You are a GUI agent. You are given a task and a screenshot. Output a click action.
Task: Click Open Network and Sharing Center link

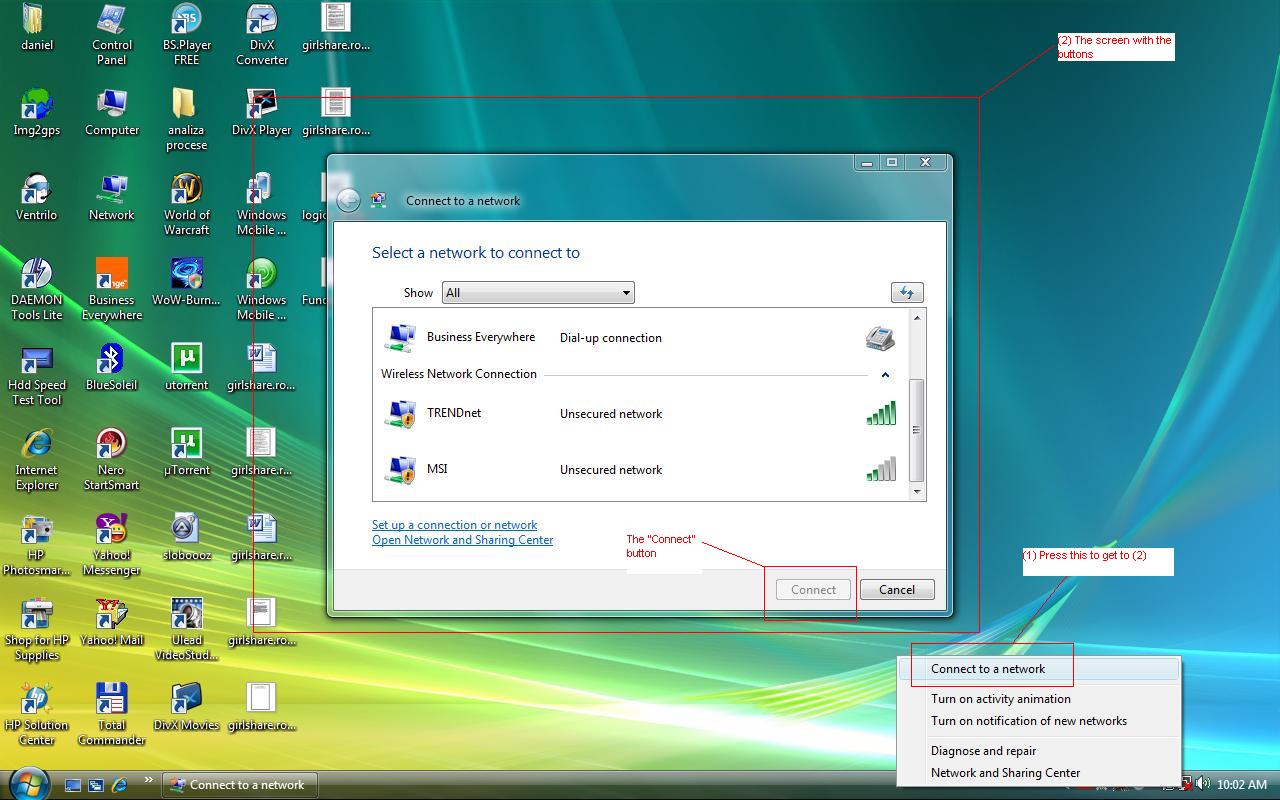click(x=462, y=540)
